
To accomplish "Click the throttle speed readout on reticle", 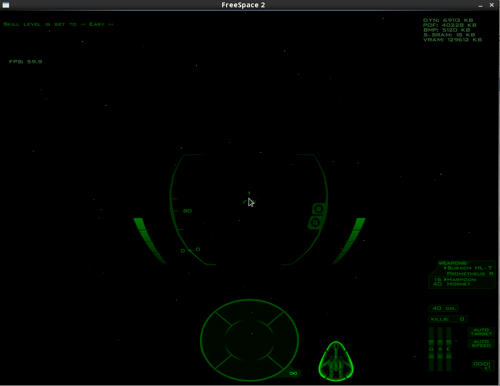I will pos(187,211).
